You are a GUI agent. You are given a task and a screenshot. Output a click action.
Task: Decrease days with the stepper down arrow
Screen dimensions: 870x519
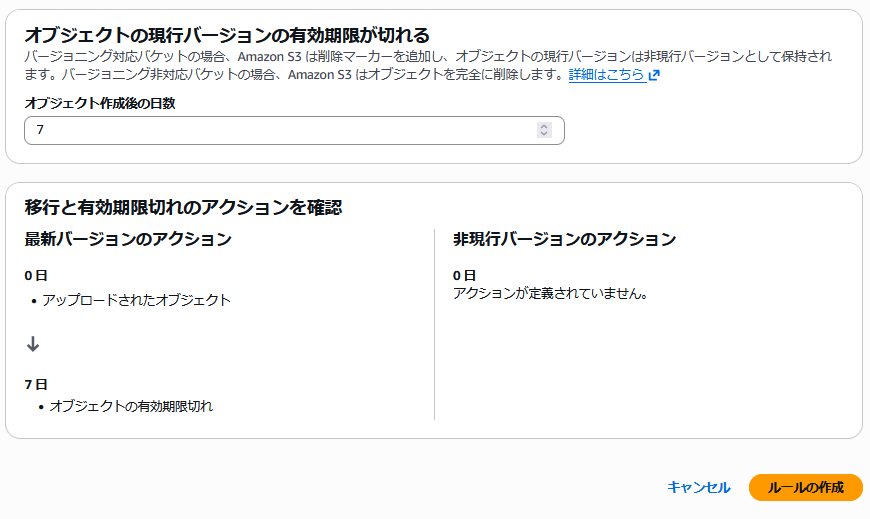click(544, 134)
